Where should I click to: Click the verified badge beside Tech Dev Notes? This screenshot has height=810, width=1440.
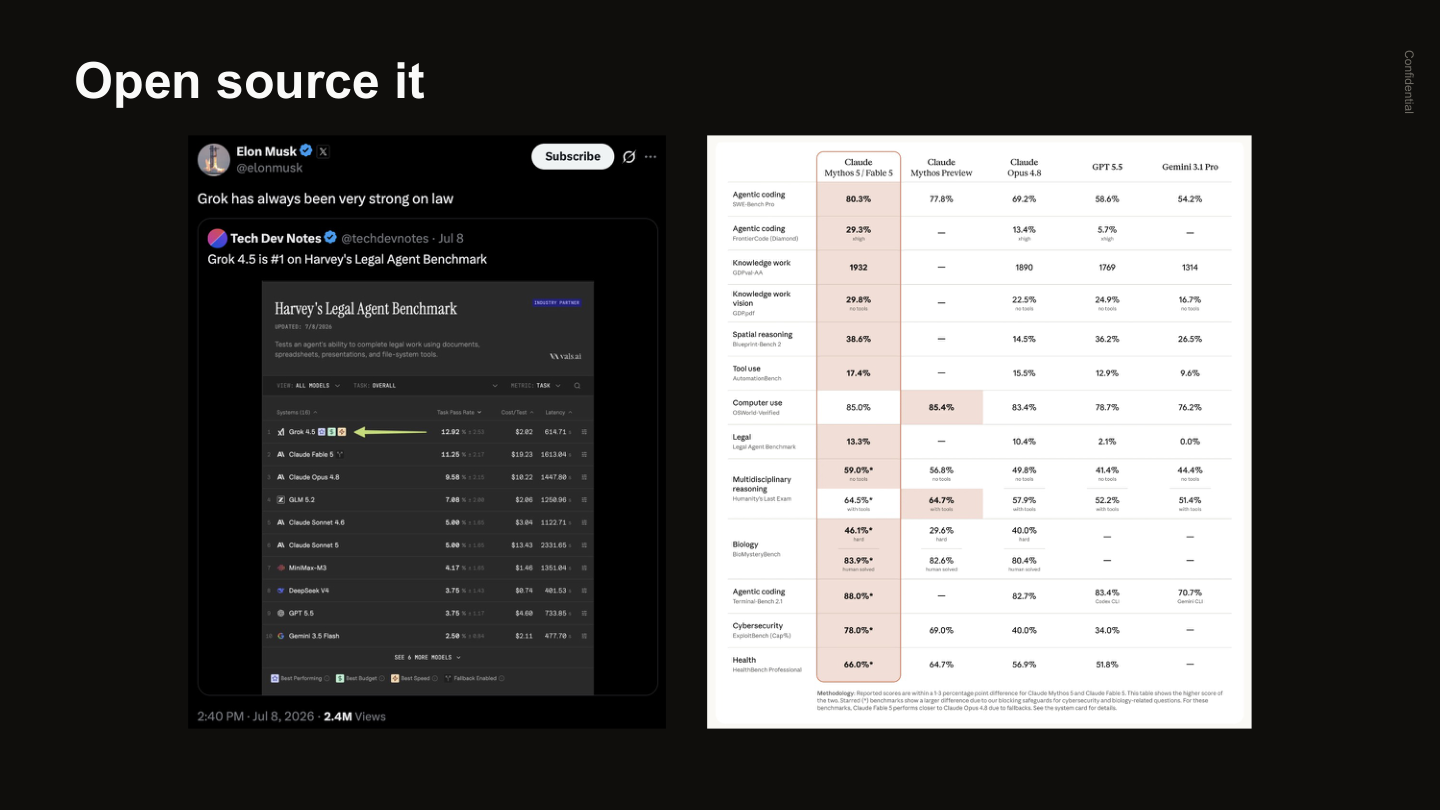coord(330,238)
